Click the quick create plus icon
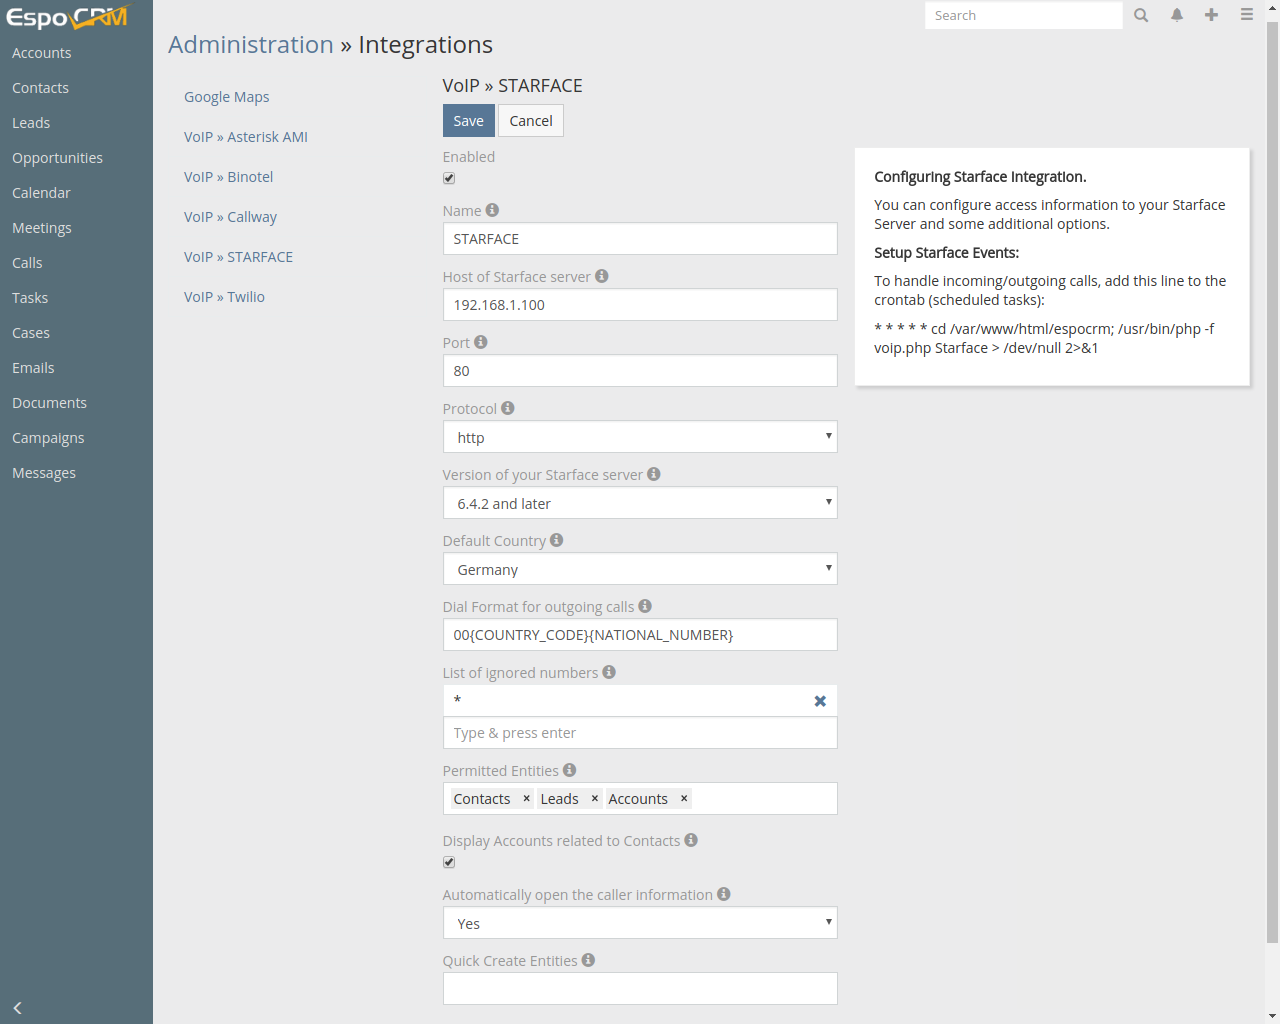 pyautogui.click(x=1211, y=15)
